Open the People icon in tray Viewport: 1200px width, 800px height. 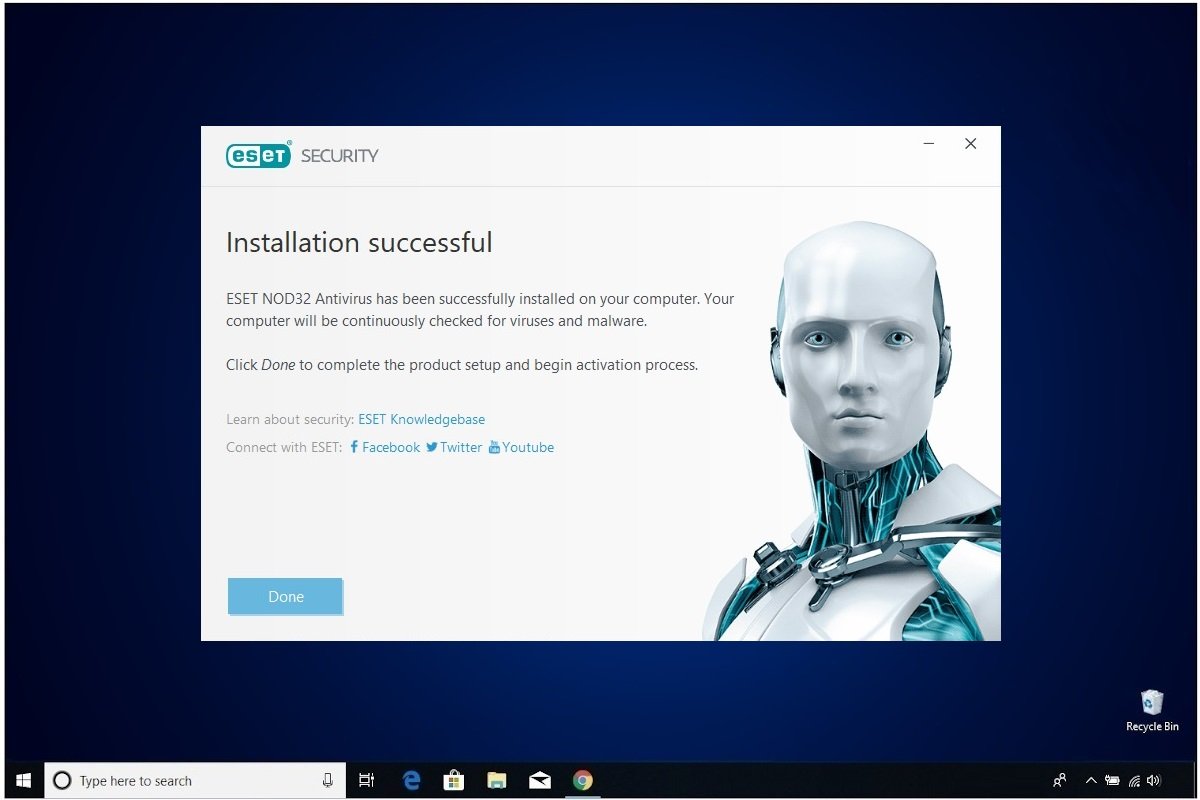click(x=1060, y=781)
